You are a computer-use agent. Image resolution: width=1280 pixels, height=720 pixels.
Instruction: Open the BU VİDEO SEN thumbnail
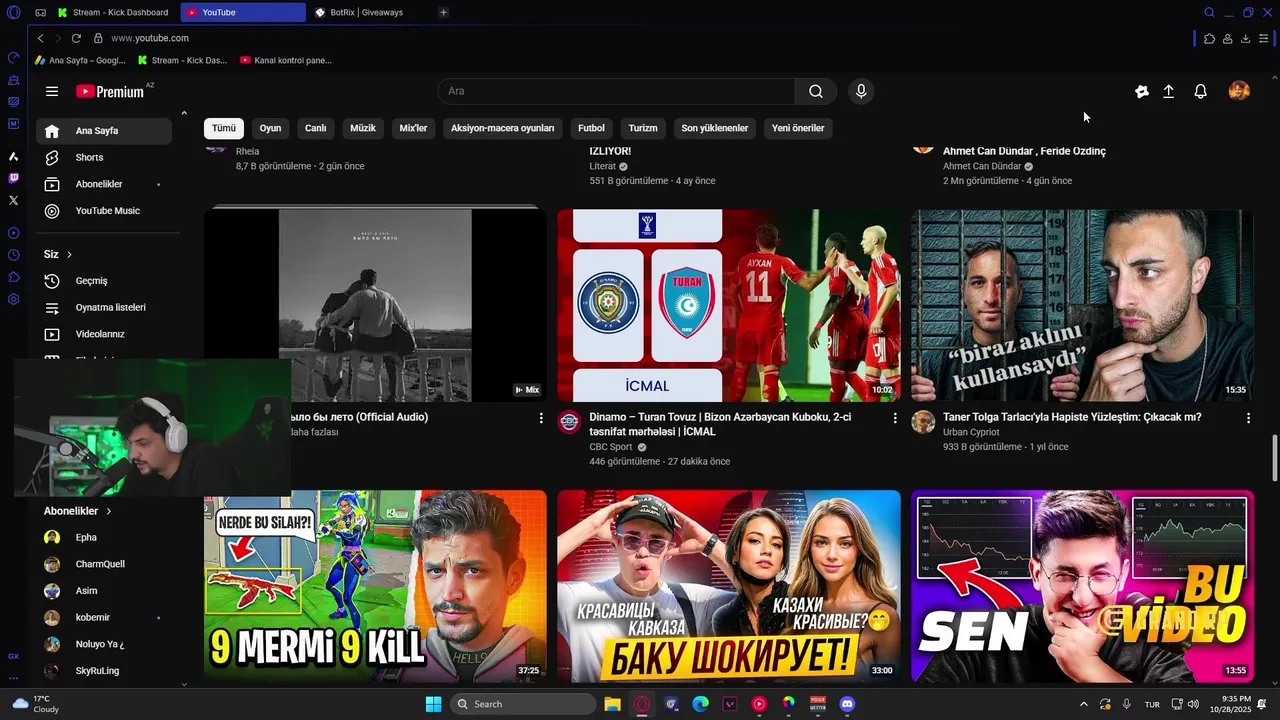click(1082, 586)
